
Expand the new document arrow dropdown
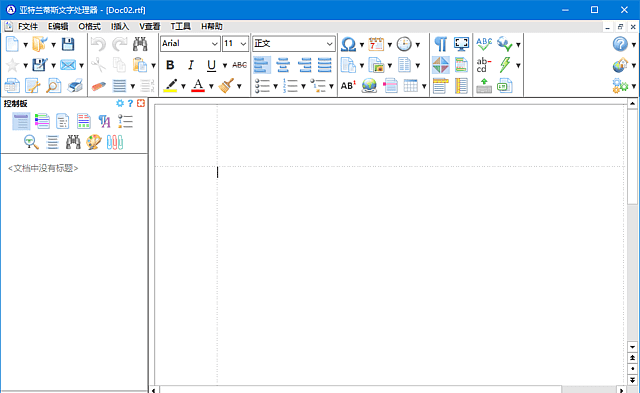(25, 44)
